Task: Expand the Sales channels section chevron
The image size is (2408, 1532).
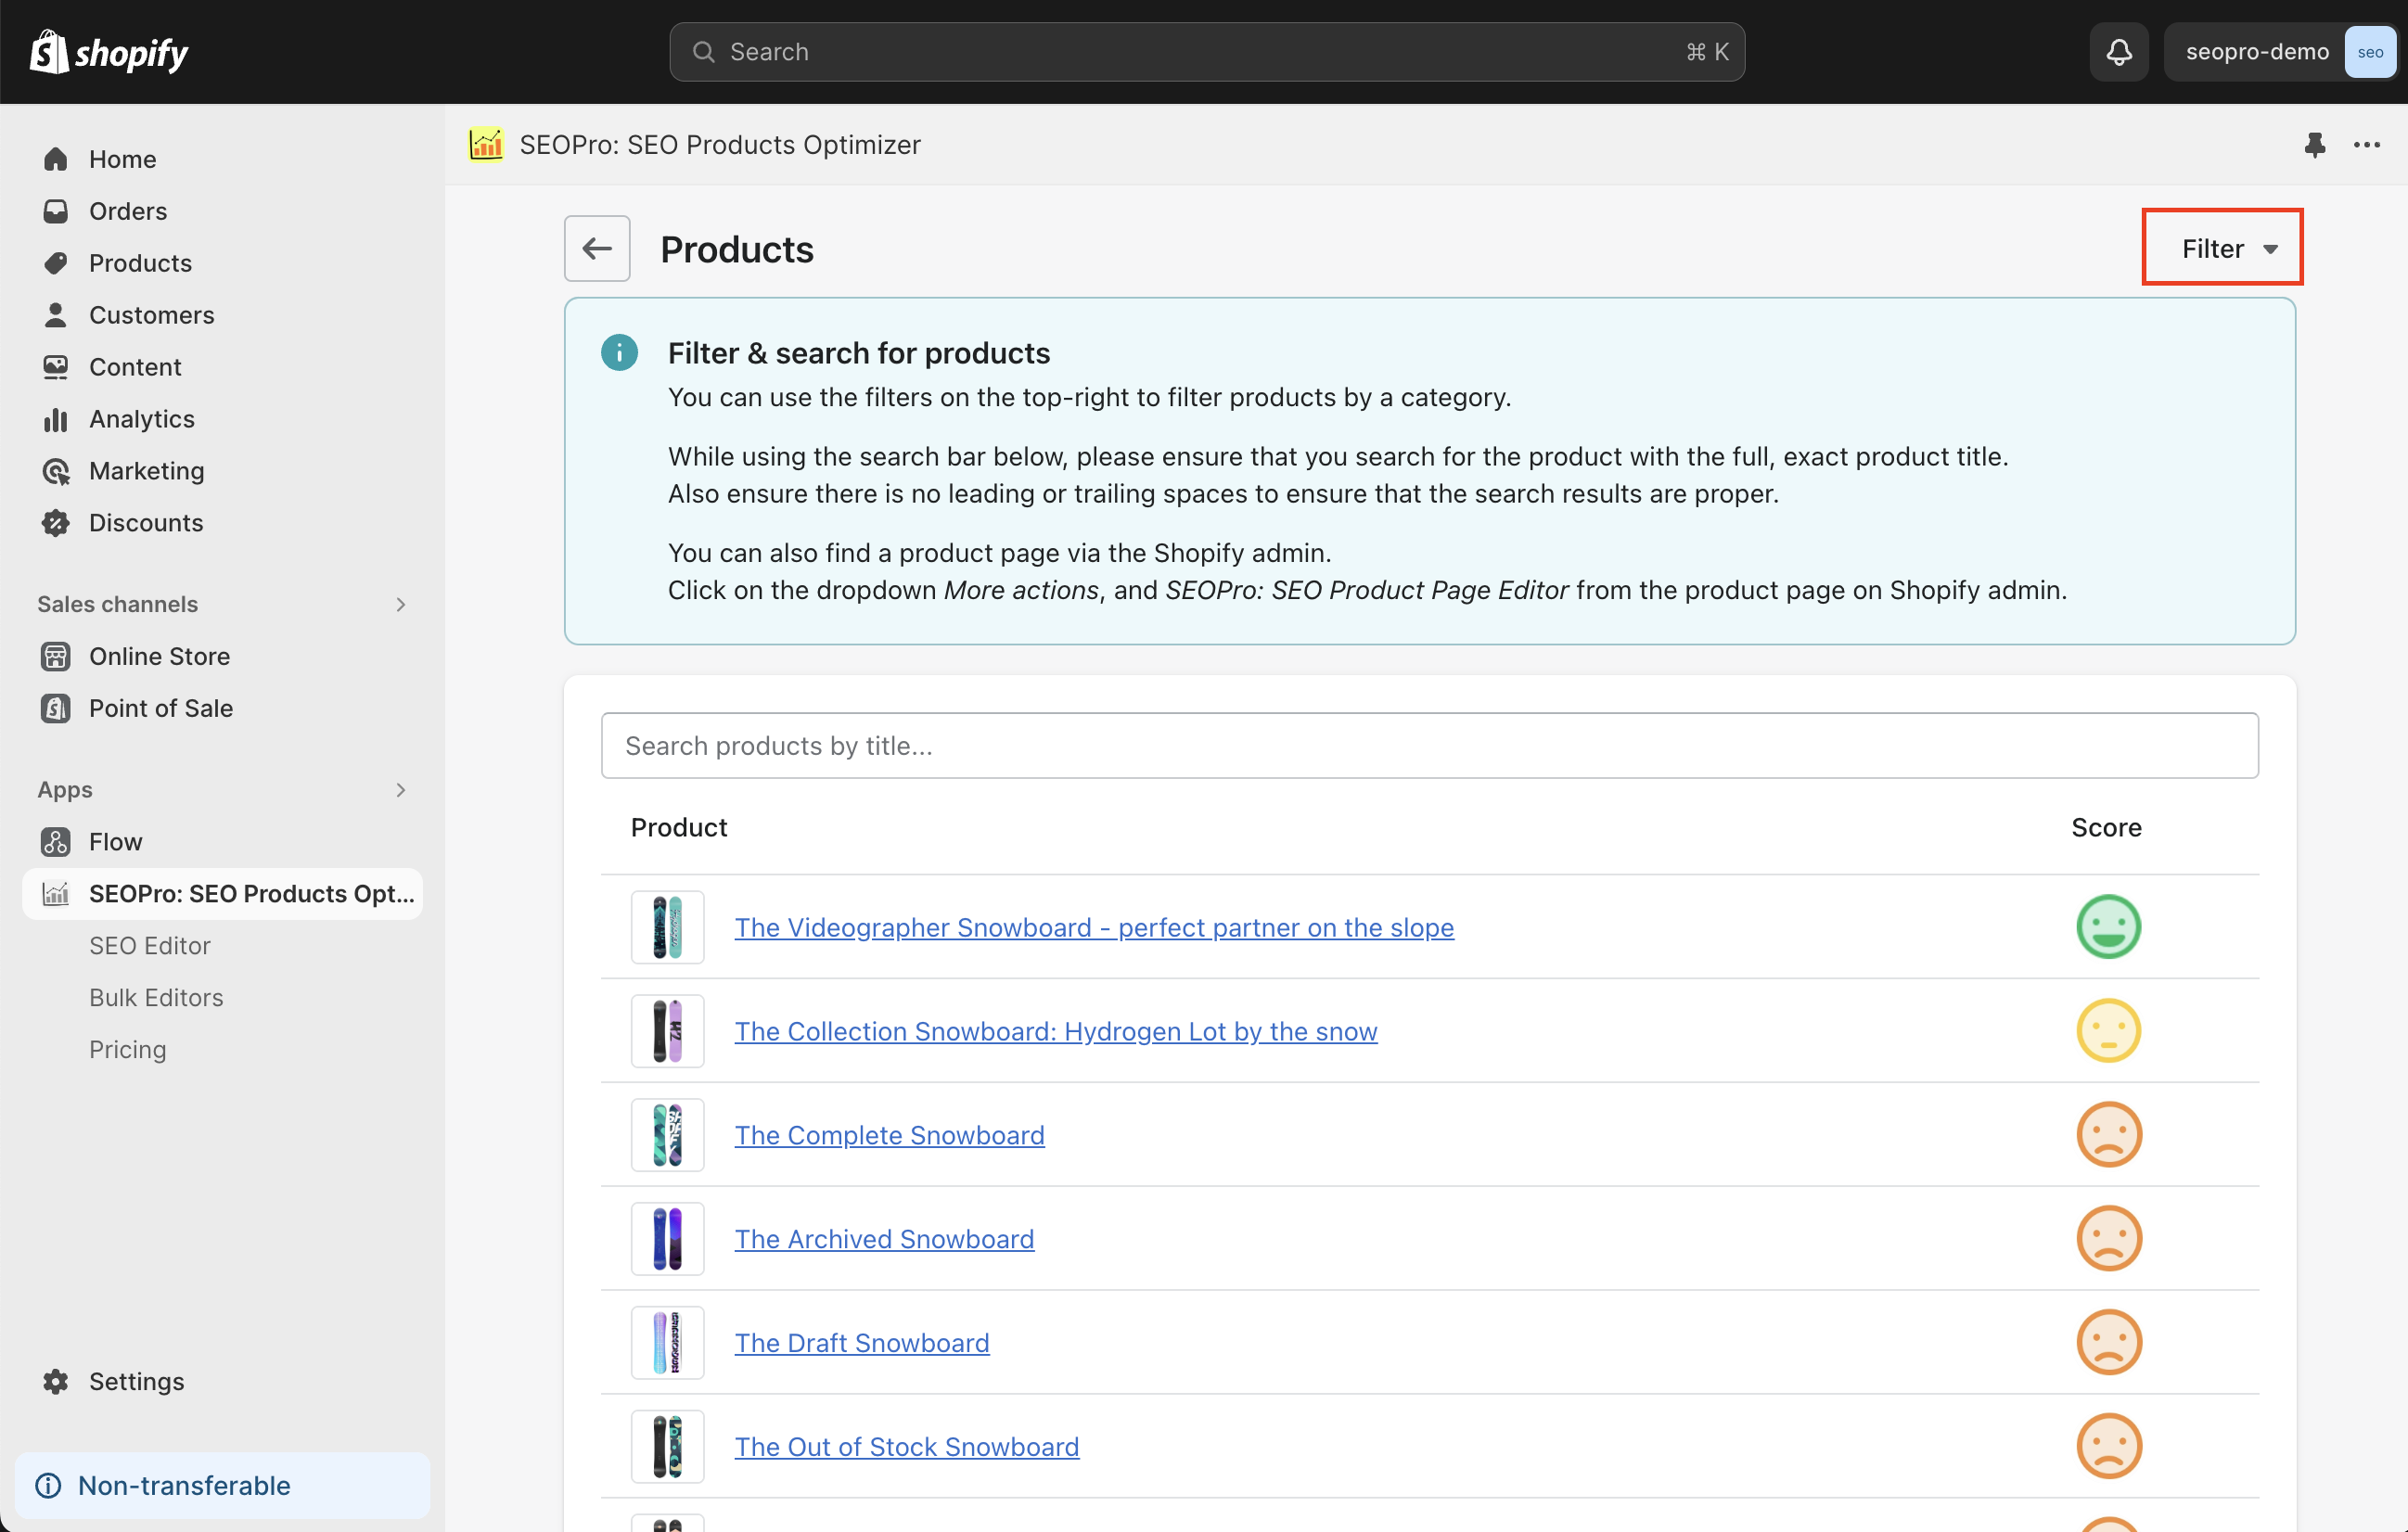Action: coord(401,604)
